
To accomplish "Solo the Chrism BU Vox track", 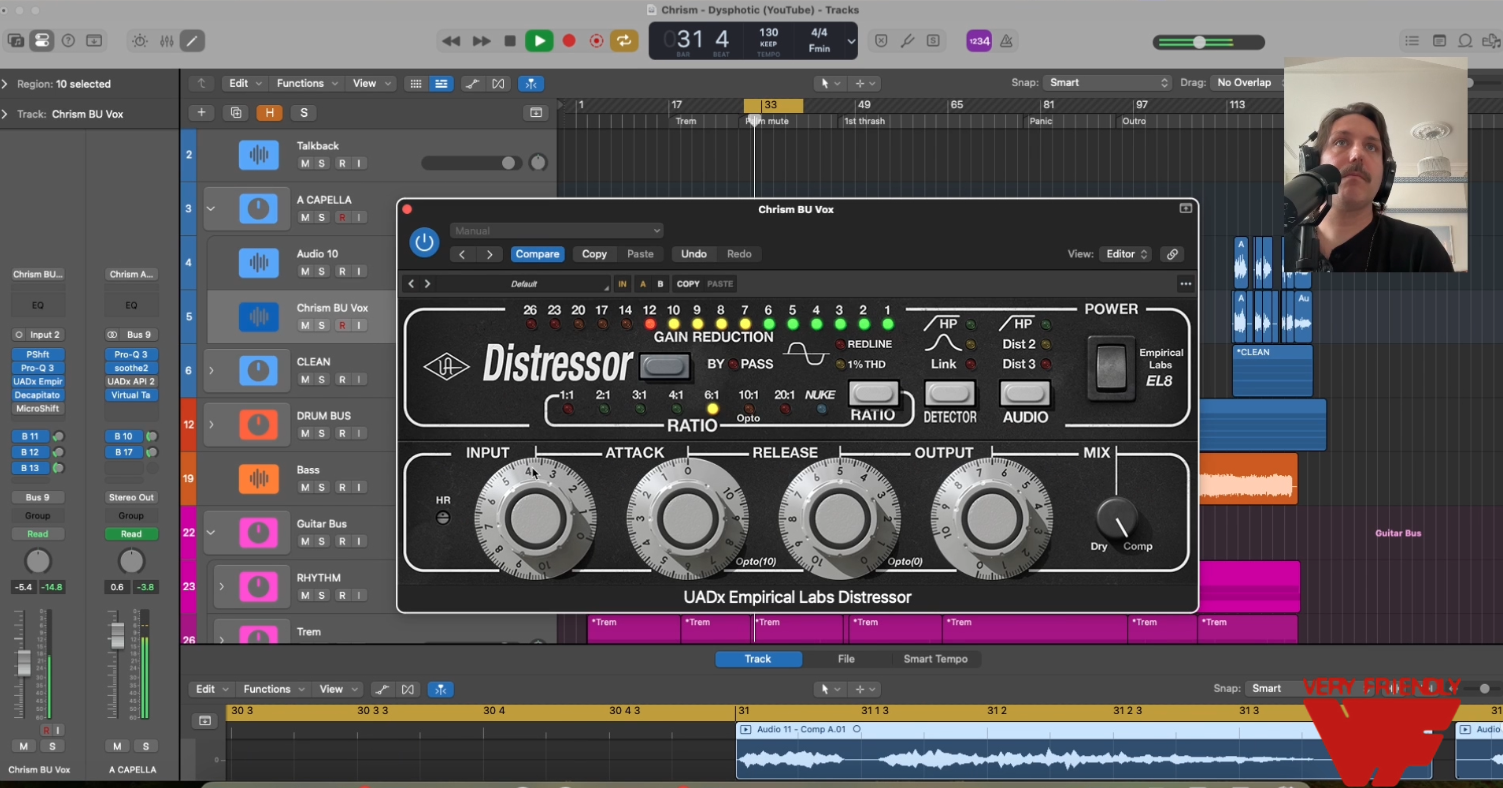I will pyautogui.click(x=322, y=325).
